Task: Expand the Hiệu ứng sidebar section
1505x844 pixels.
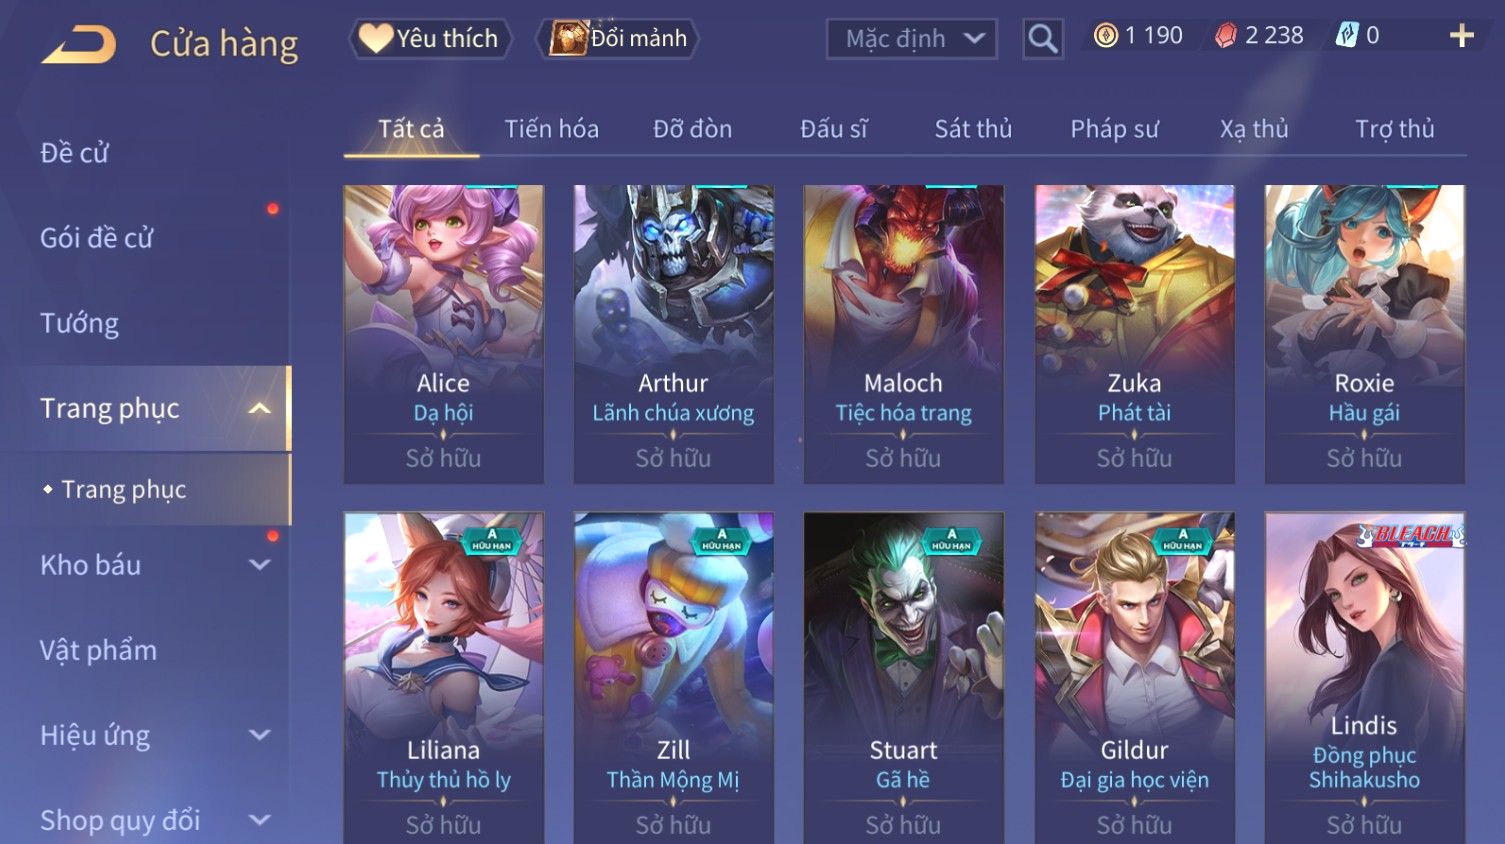Action: (x=259, y=735)
